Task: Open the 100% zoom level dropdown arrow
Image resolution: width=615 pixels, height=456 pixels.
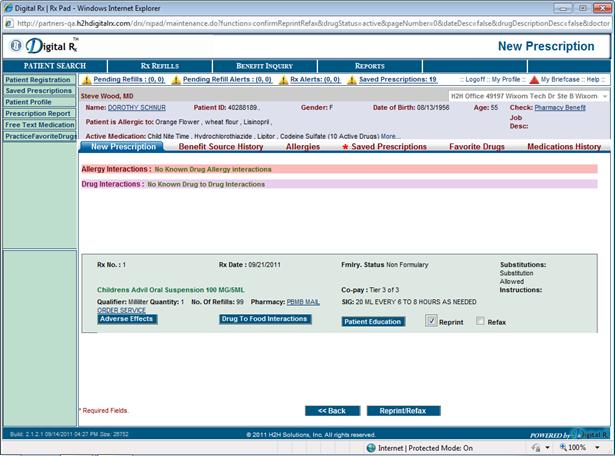Action: [x=598, y=448]
